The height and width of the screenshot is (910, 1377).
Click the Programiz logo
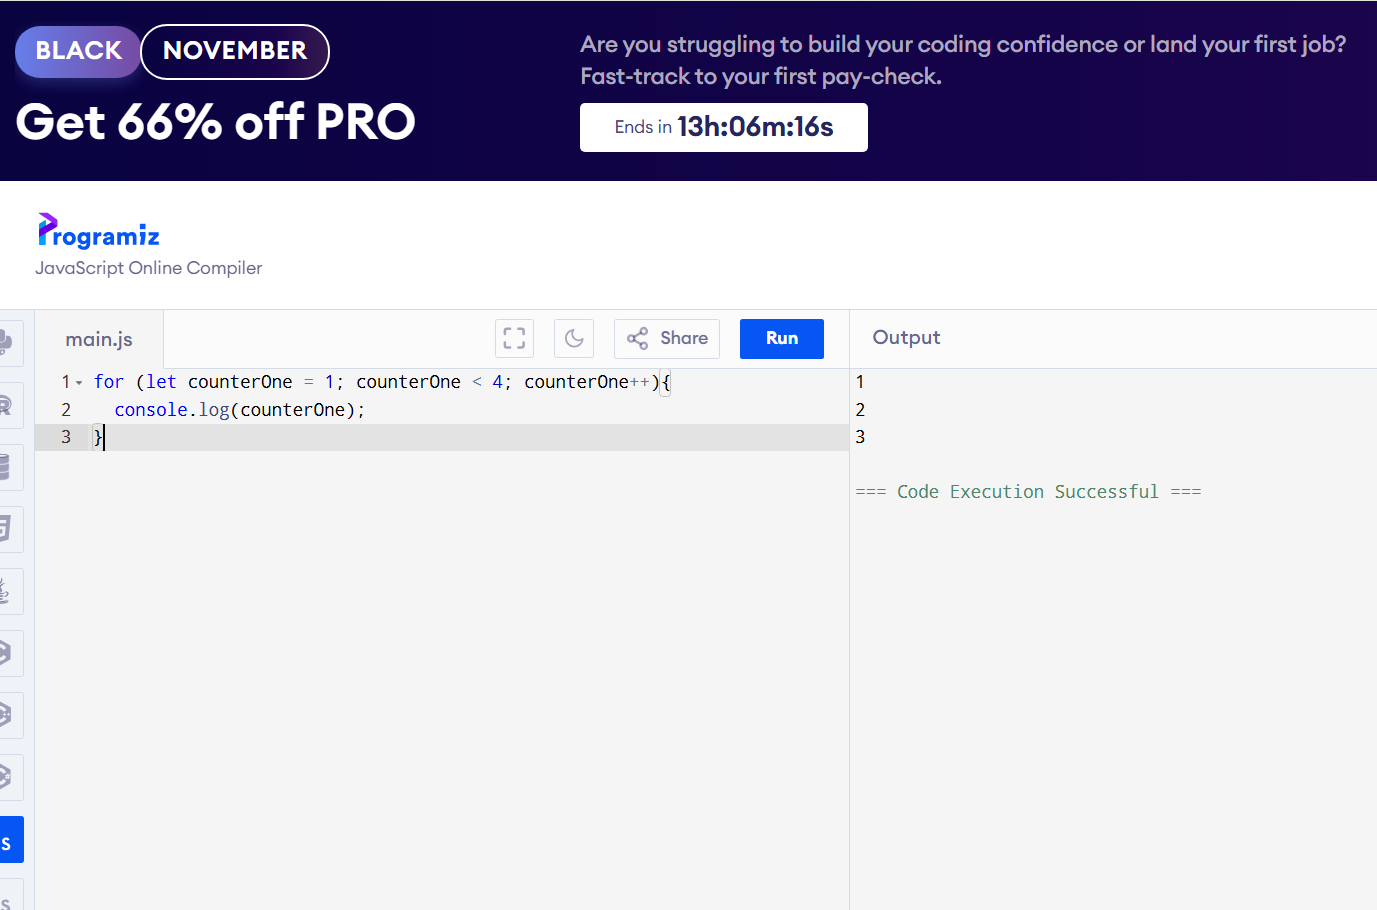99,231
